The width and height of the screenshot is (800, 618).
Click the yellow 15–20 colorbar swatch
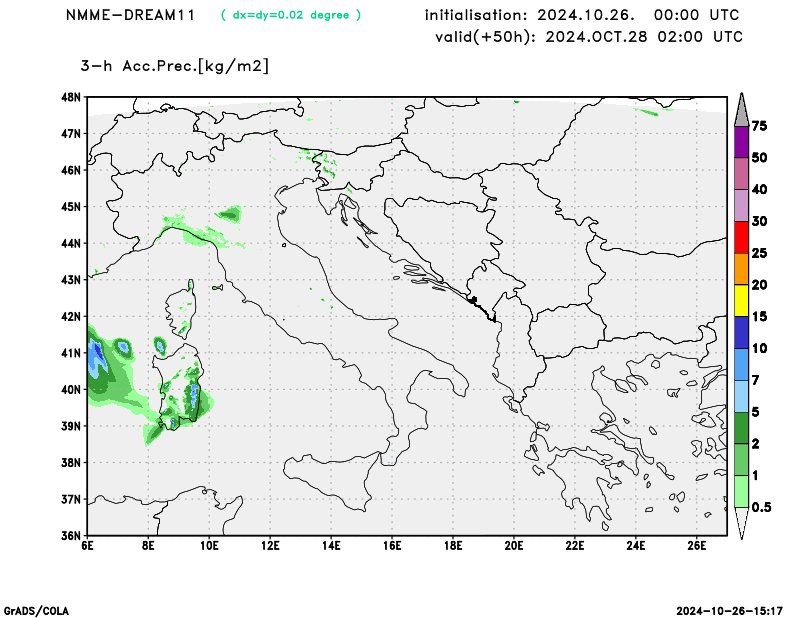pos(741,301)
